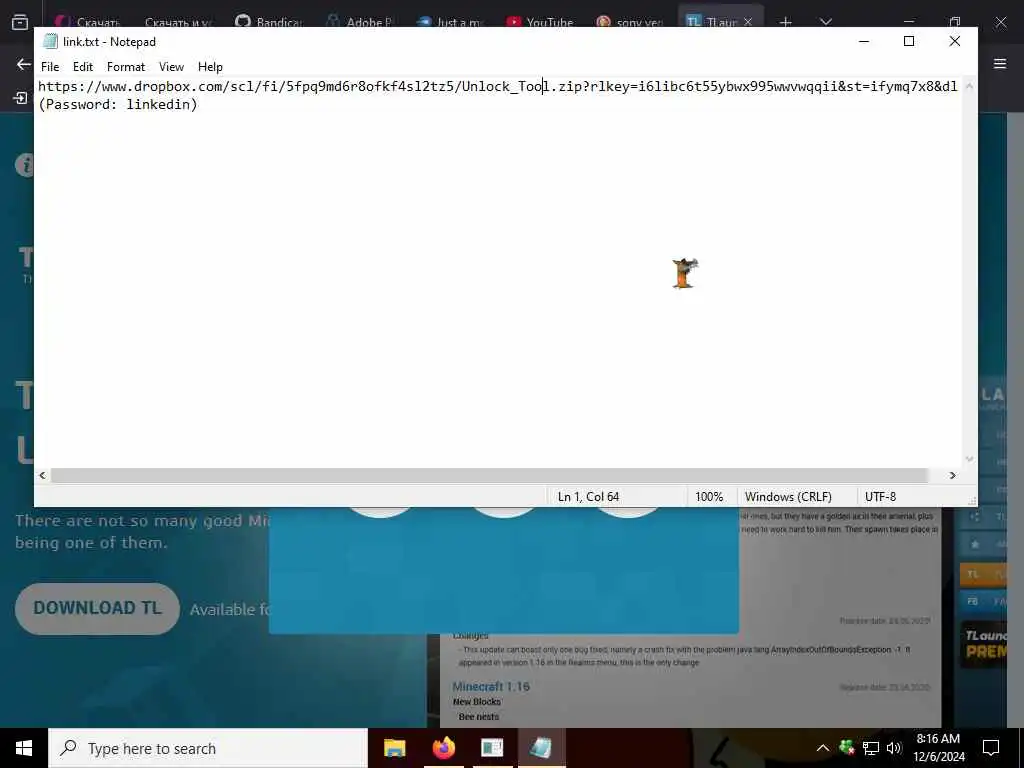This screenshot has width=1024, height=768.
Task: Click the Windows (CRLF) status entry
Action: pos(788,497)
